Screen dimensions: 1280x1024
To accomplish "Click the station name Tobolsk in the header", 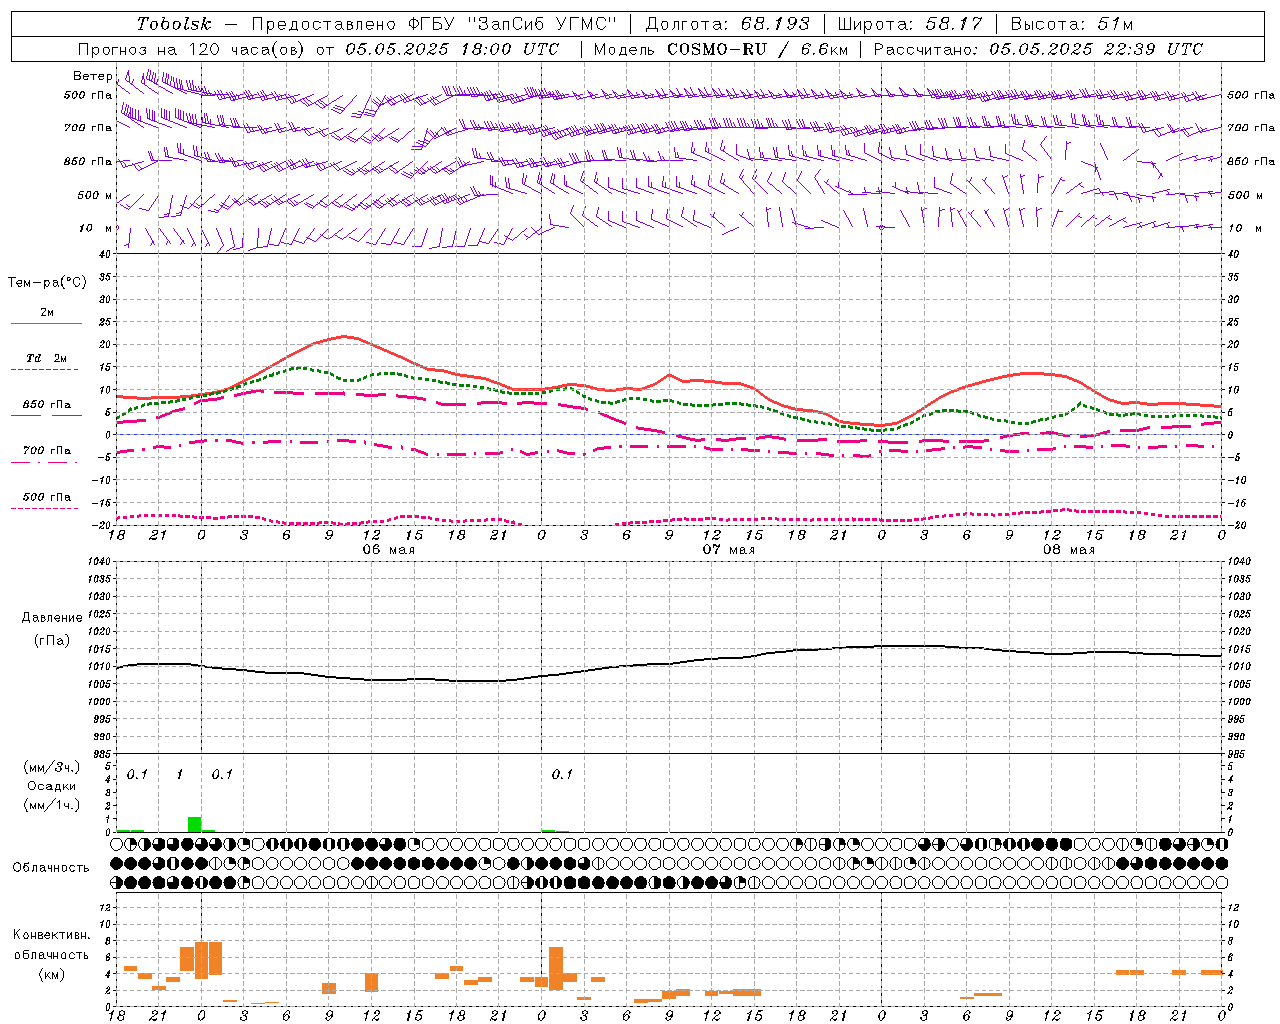I will tap(175, 24).
